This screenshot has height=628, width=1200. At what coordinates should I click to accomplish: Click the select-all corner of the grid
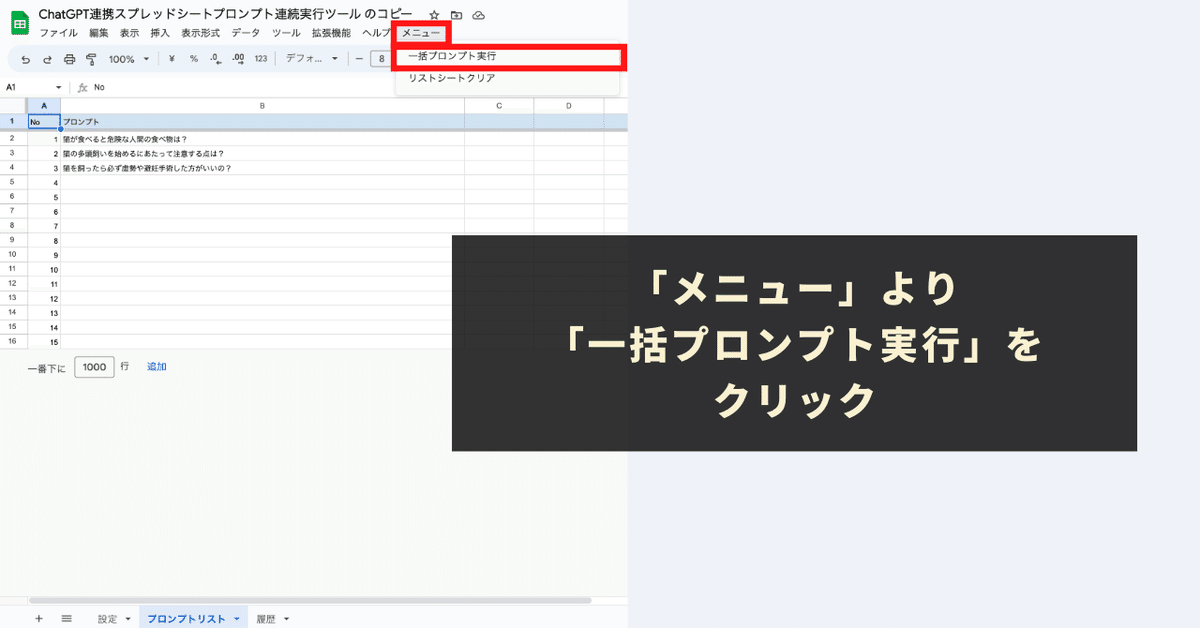pos(13,105)
